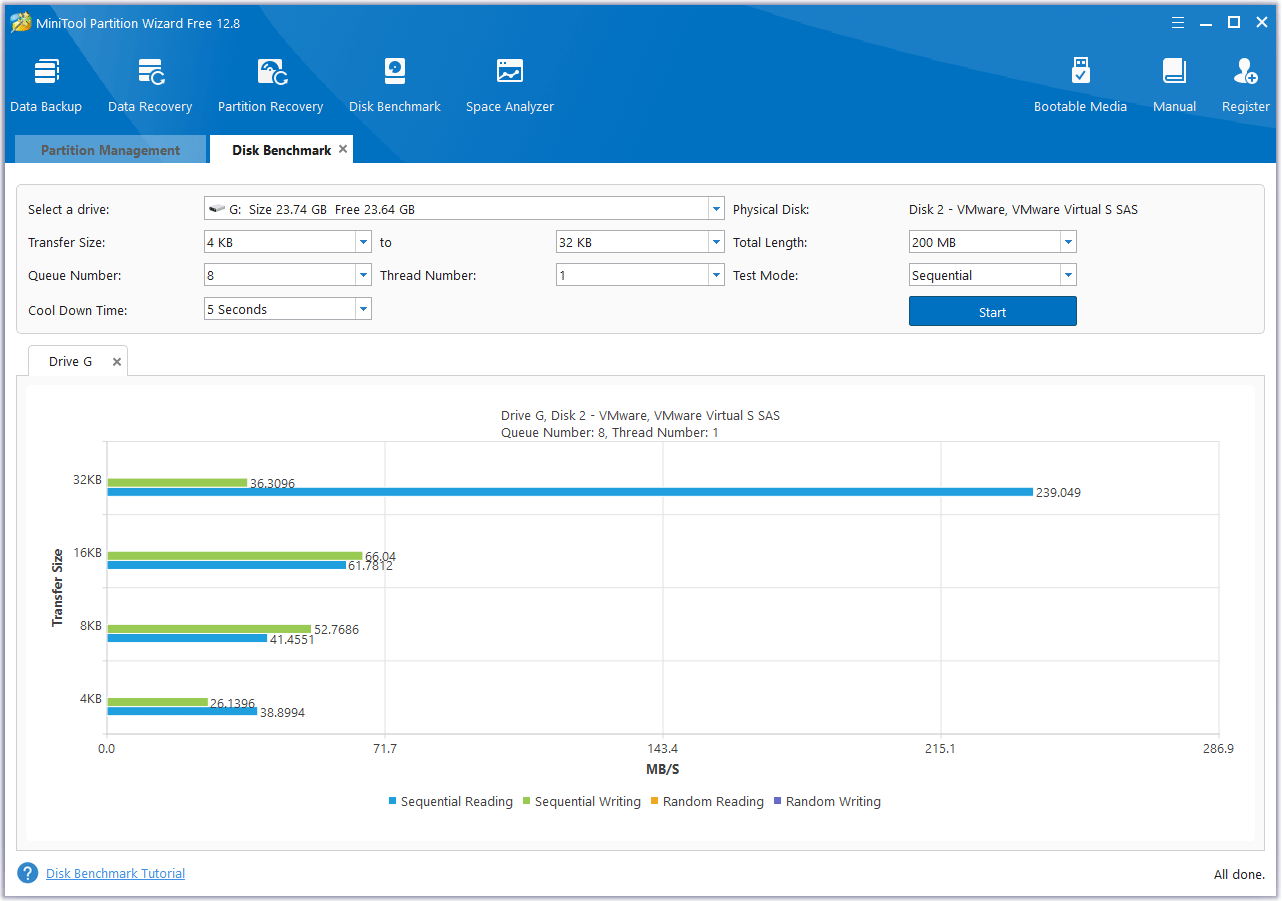This screenshot has width=1282, height=901.
Task: Expand the Select a drive dropdown
Action: pos(716,210)
